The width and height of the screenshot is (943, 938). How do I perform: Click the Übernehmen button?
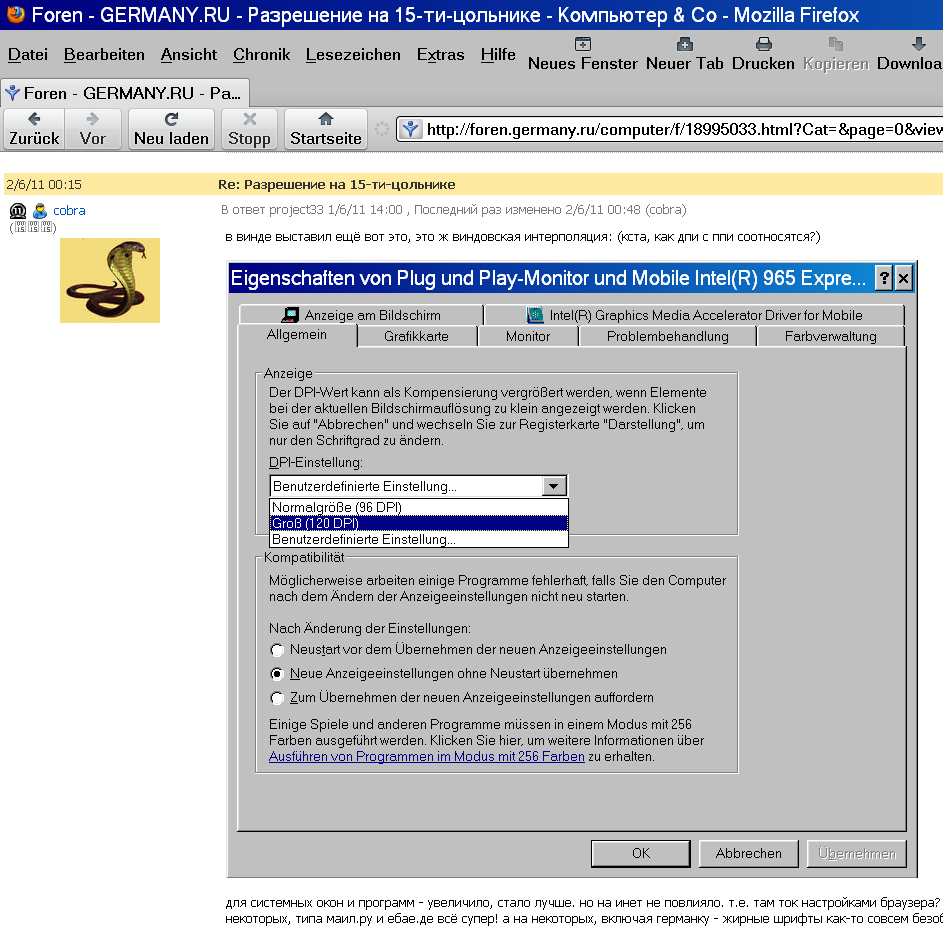(857, 853)
